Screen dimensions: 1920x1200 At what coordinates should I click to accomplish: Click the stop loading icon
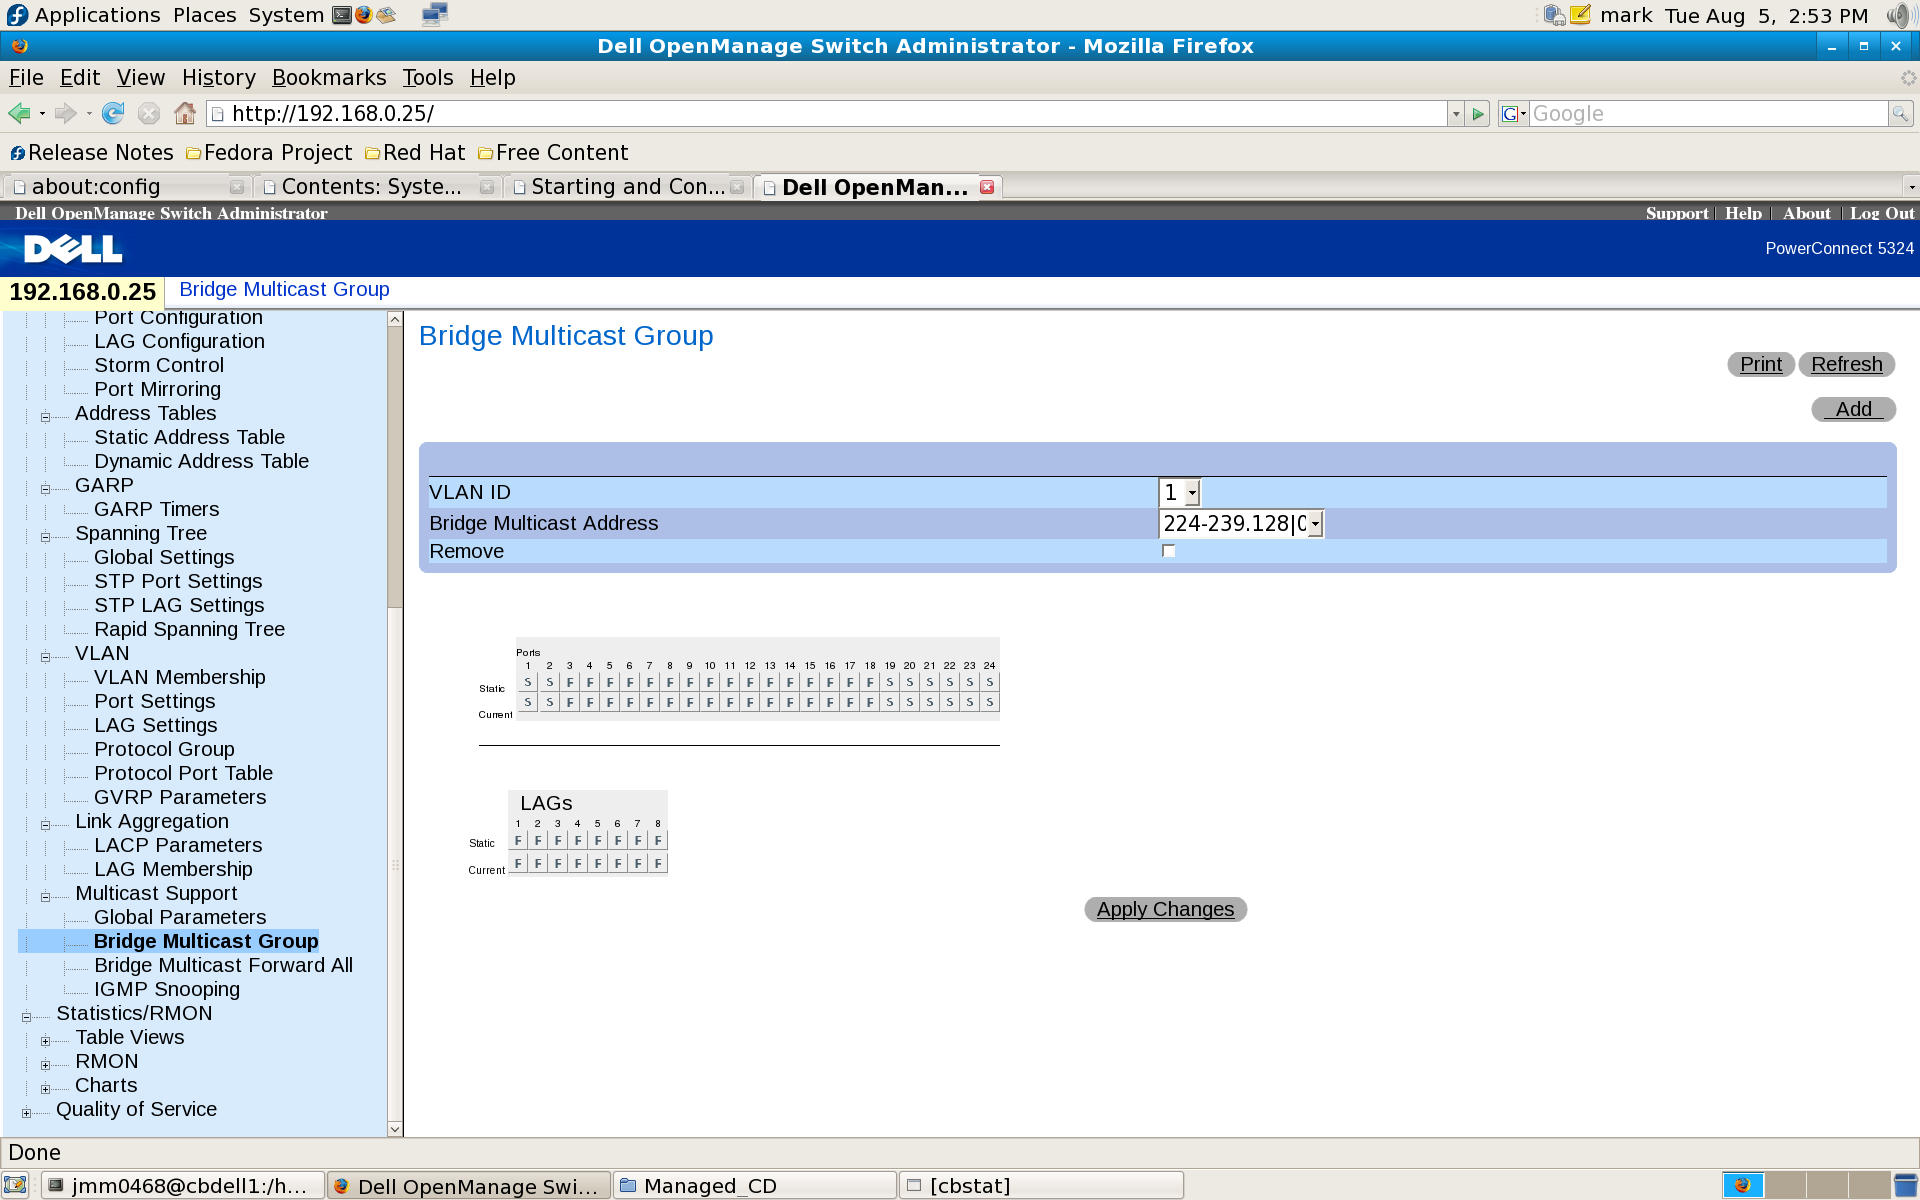click(x=149, y=113)
